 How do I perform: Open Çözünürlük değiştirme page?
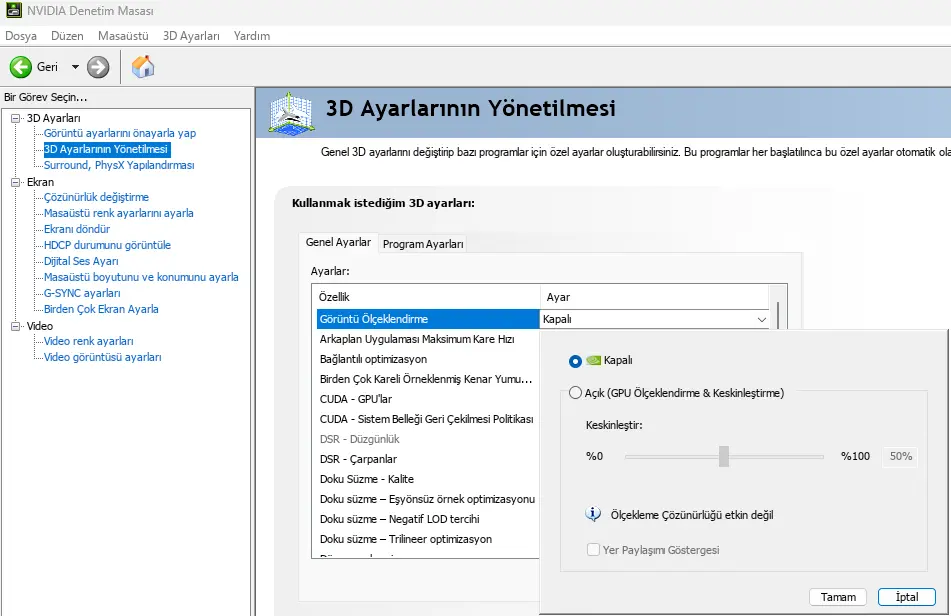coord(96,197)
